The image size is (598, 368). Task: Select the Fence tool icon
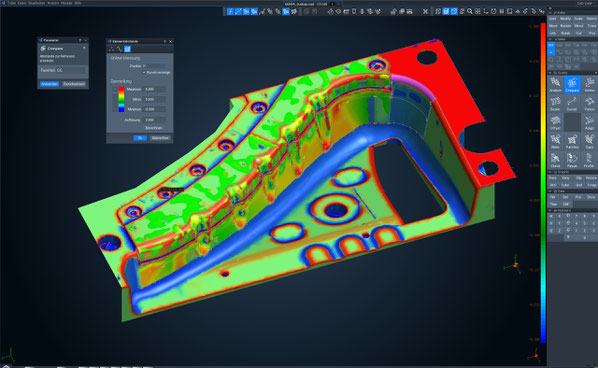589,104
